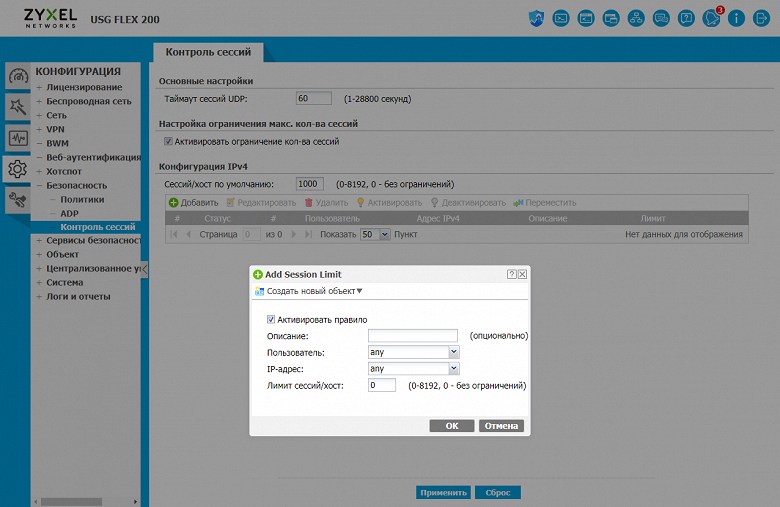Expand the VPN tree node
Screen dimensions: 780x507
click(39, 129)
